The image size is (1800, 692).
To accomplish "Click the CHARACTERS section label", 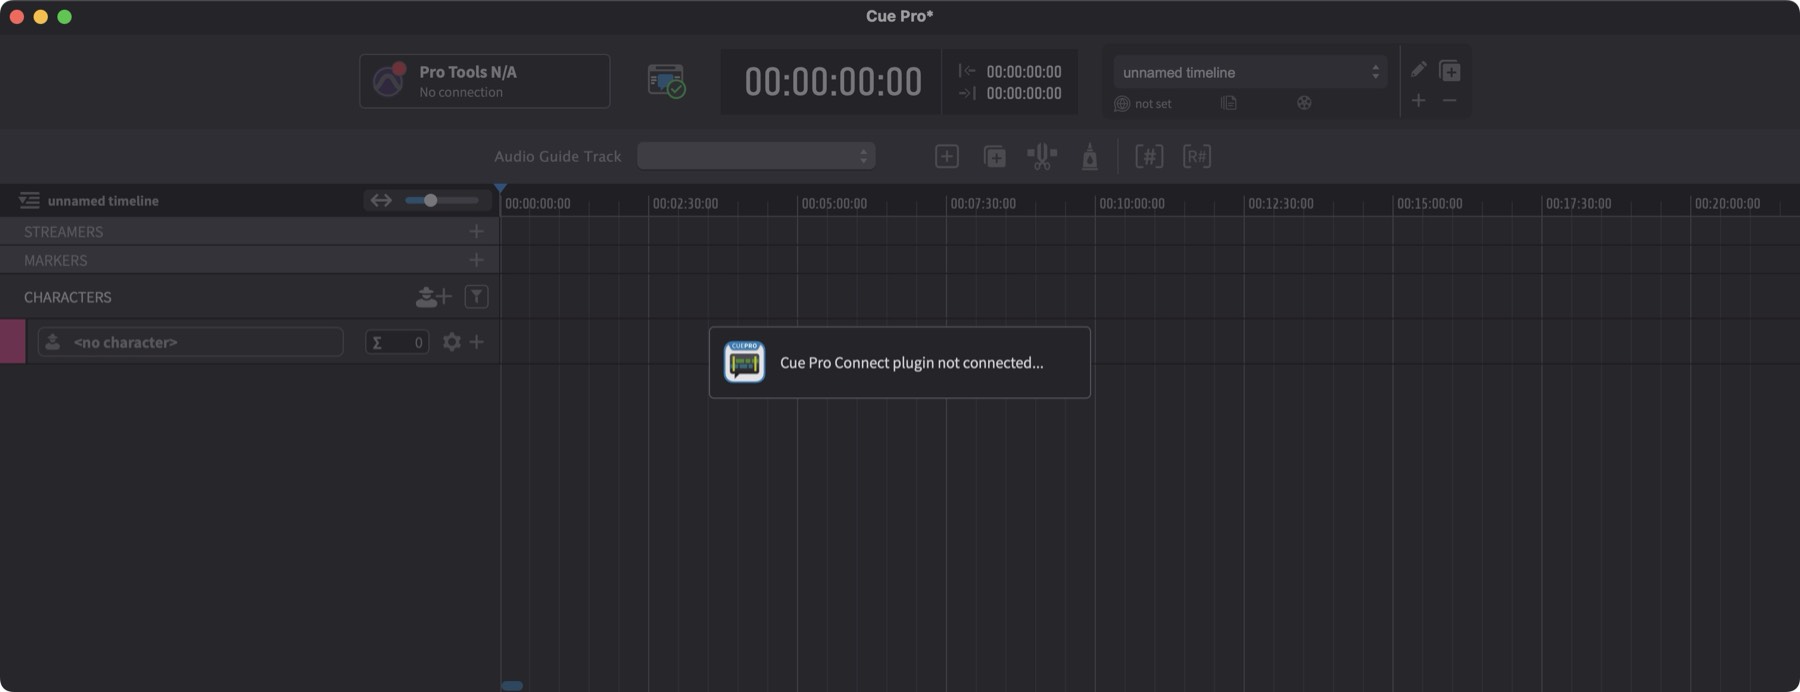I will tap(68, 297).
